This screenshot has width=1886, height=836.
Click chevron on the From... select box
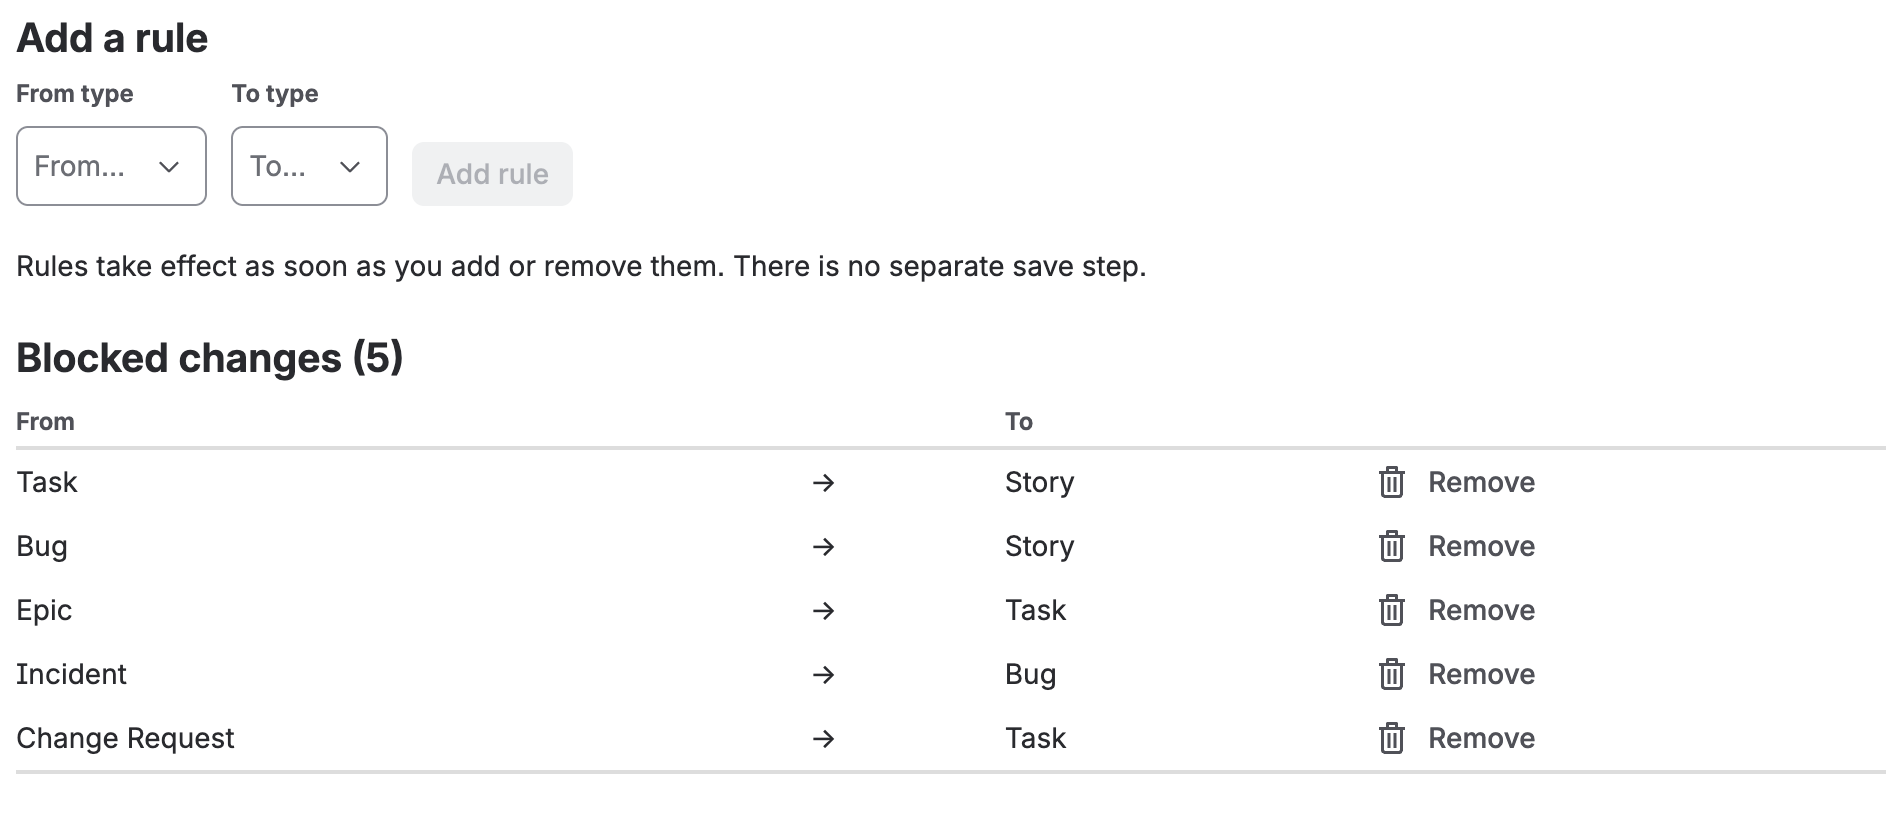[169, 167]
